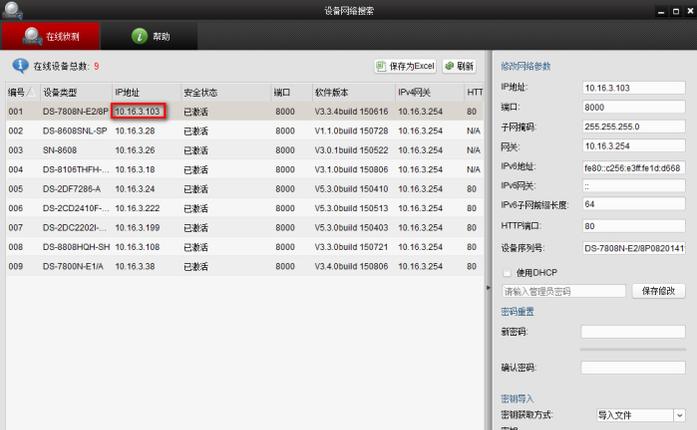
Task: Click the SADP app logo in title bar
Action: (12, 10)
